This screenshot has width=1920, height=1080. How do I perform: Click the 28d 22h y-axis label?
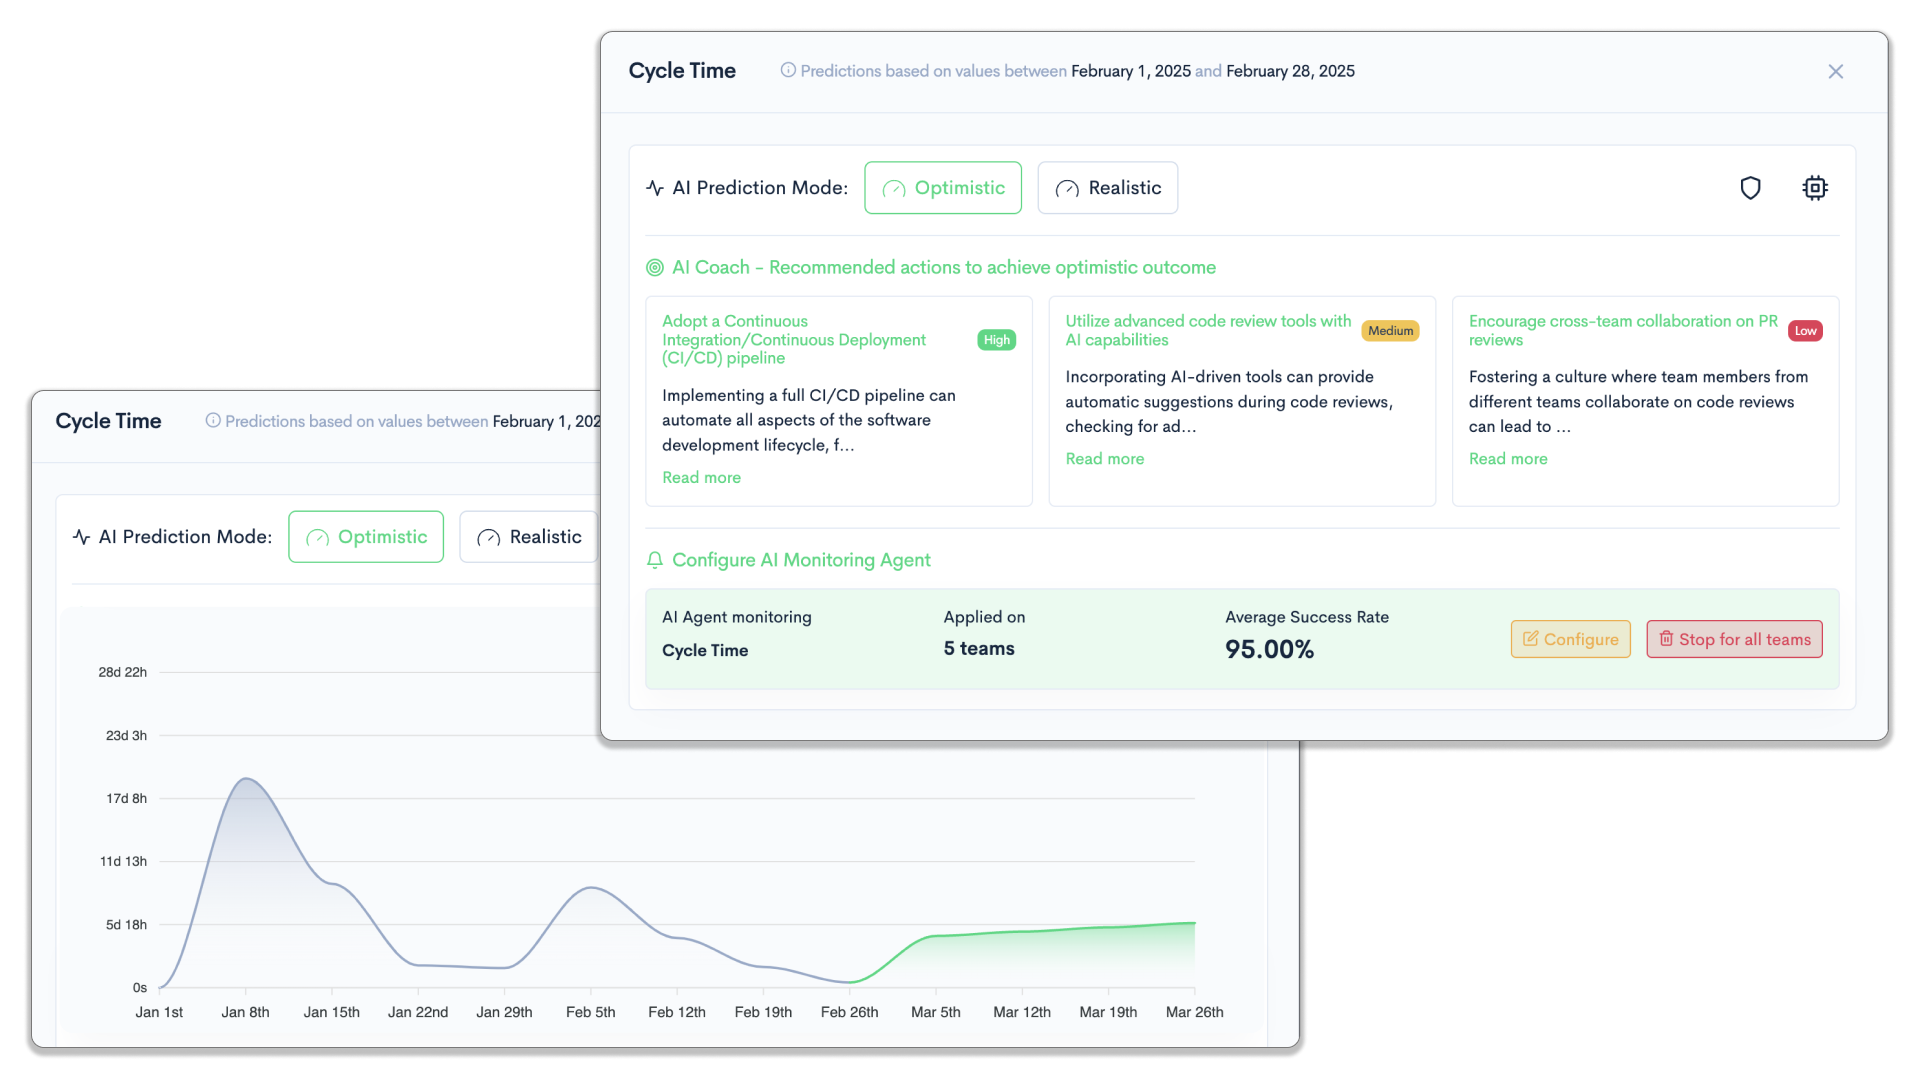(122, 672)
